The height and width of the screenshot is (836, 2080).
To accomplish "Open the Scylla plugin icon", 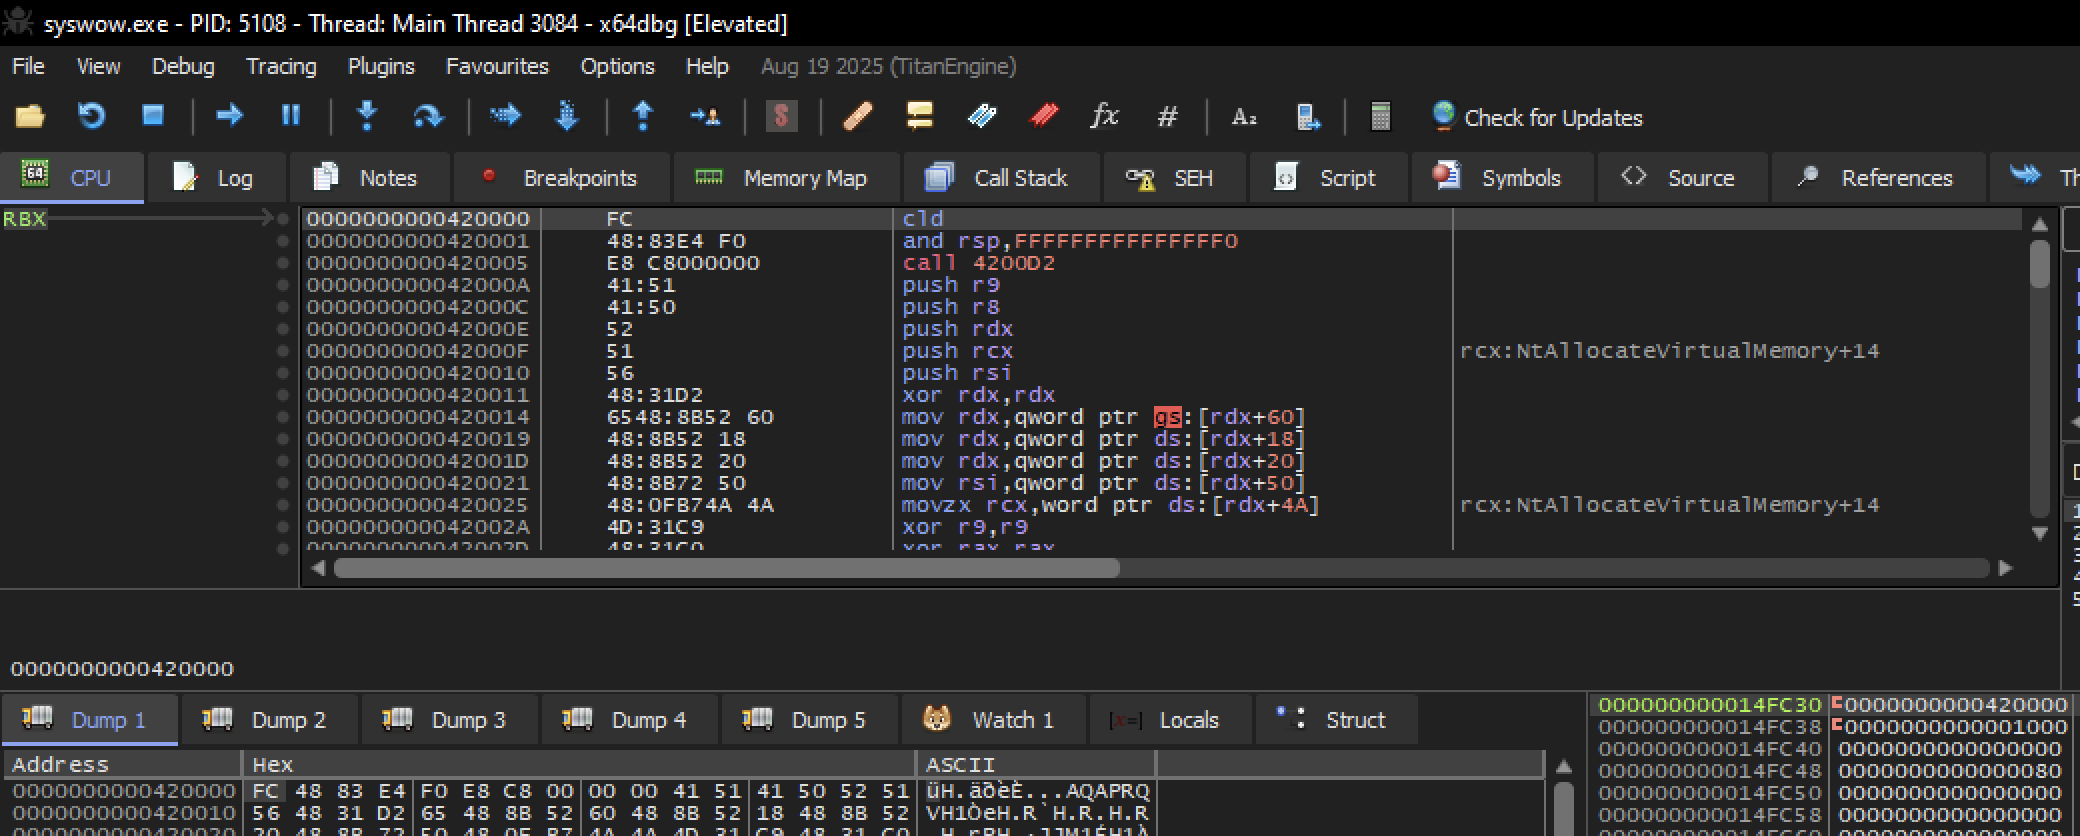I will pos(781,117).
